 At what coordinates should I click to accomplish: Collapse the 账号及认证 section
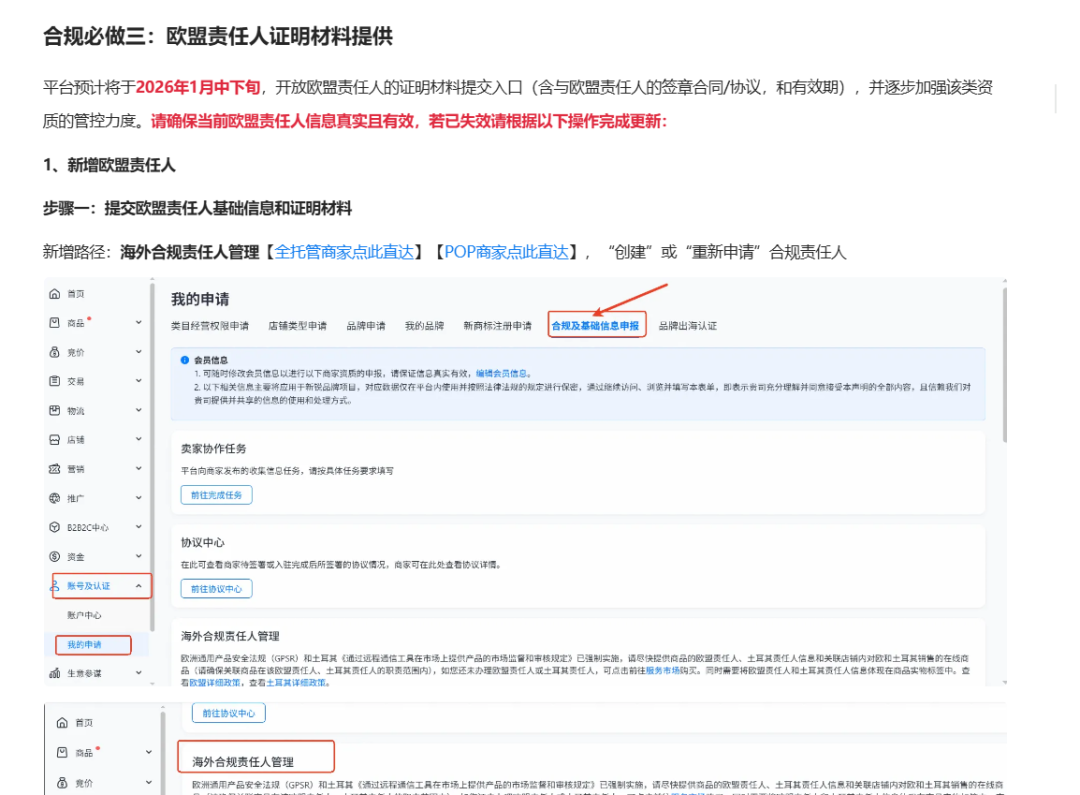point(137,588)
